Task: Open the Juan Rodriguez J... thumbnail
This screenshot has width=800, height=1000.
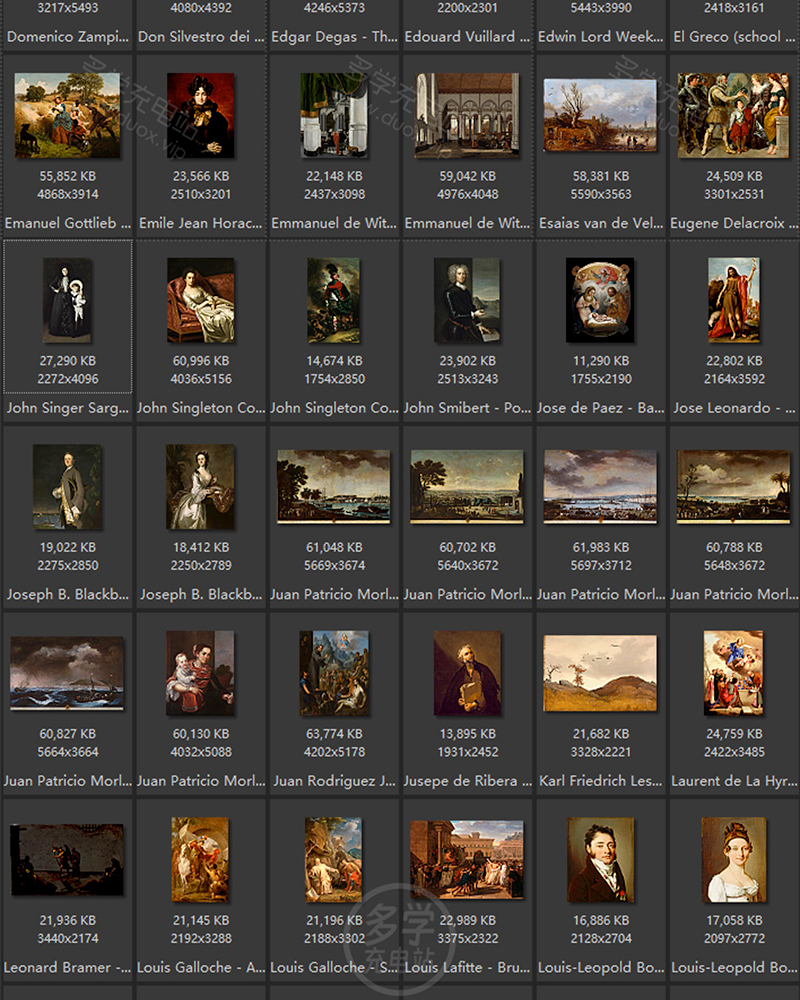Action: pyautogui.click(x=334, y=673)
